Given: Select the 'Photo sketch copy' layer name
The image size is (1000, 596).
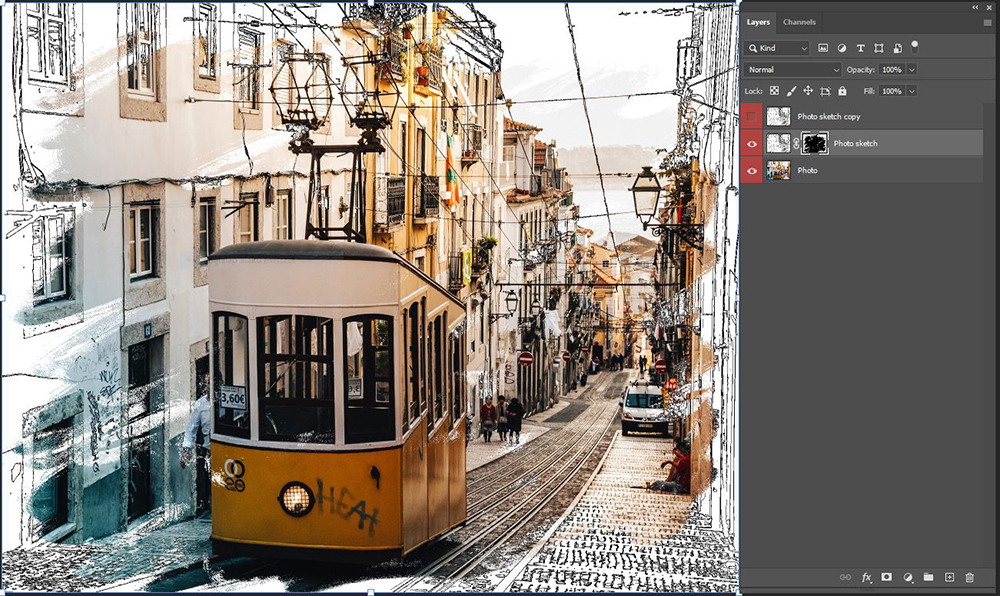Looking at the screenshot, I should tap(828, 117).
